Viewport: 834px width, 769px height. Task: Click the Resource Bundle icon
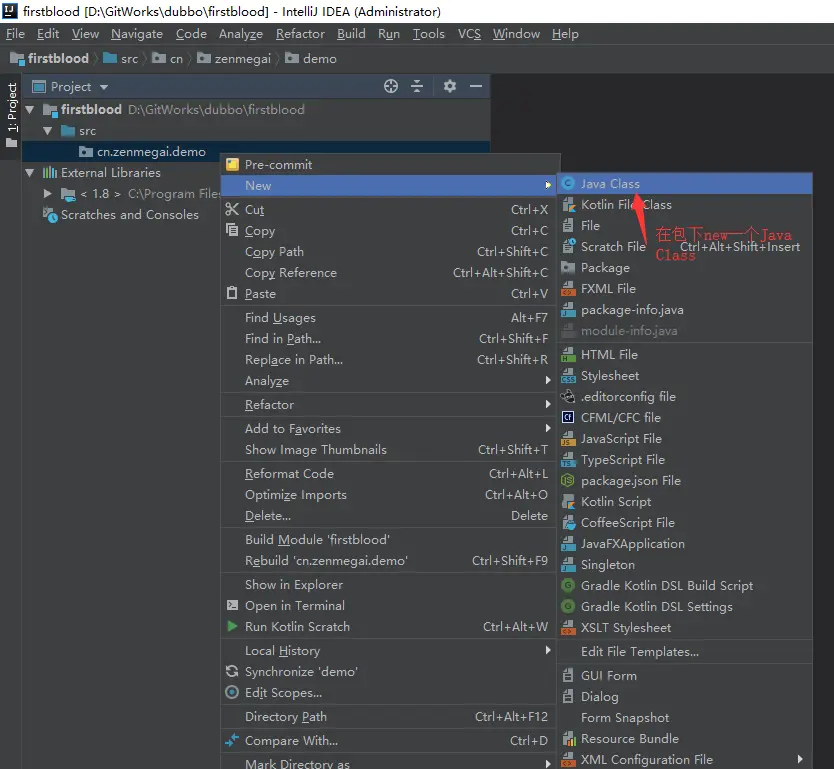[568, 739]
